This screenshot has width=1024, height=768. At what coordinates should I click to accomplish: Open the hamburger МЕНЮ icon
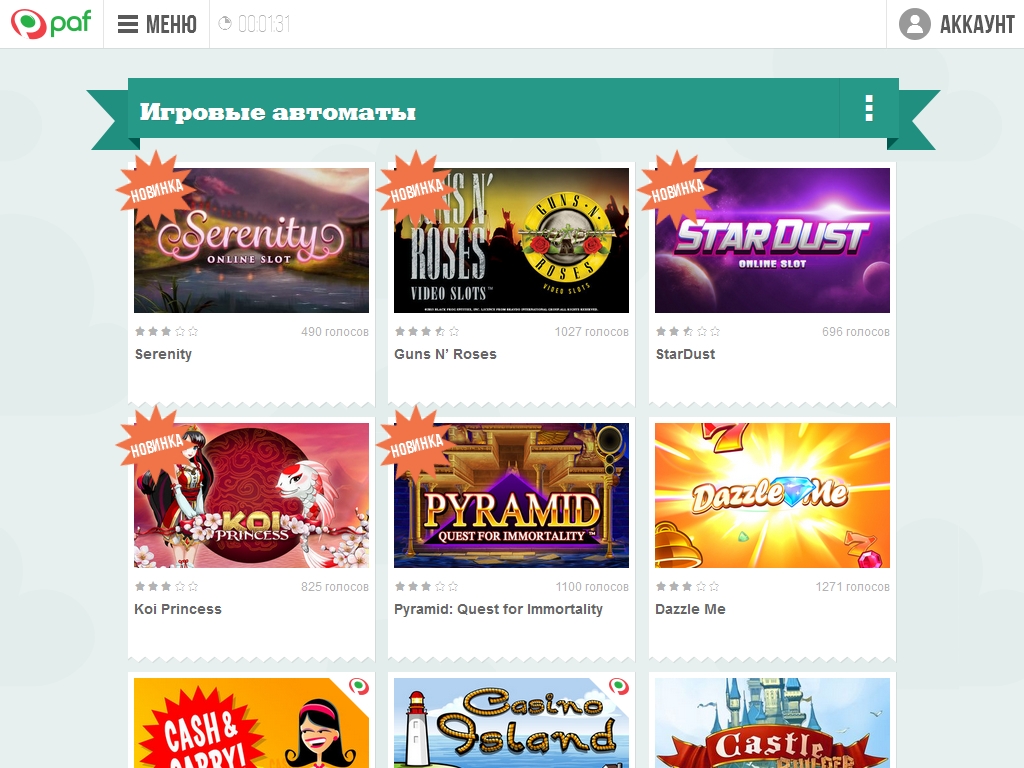tap(127, 24)
